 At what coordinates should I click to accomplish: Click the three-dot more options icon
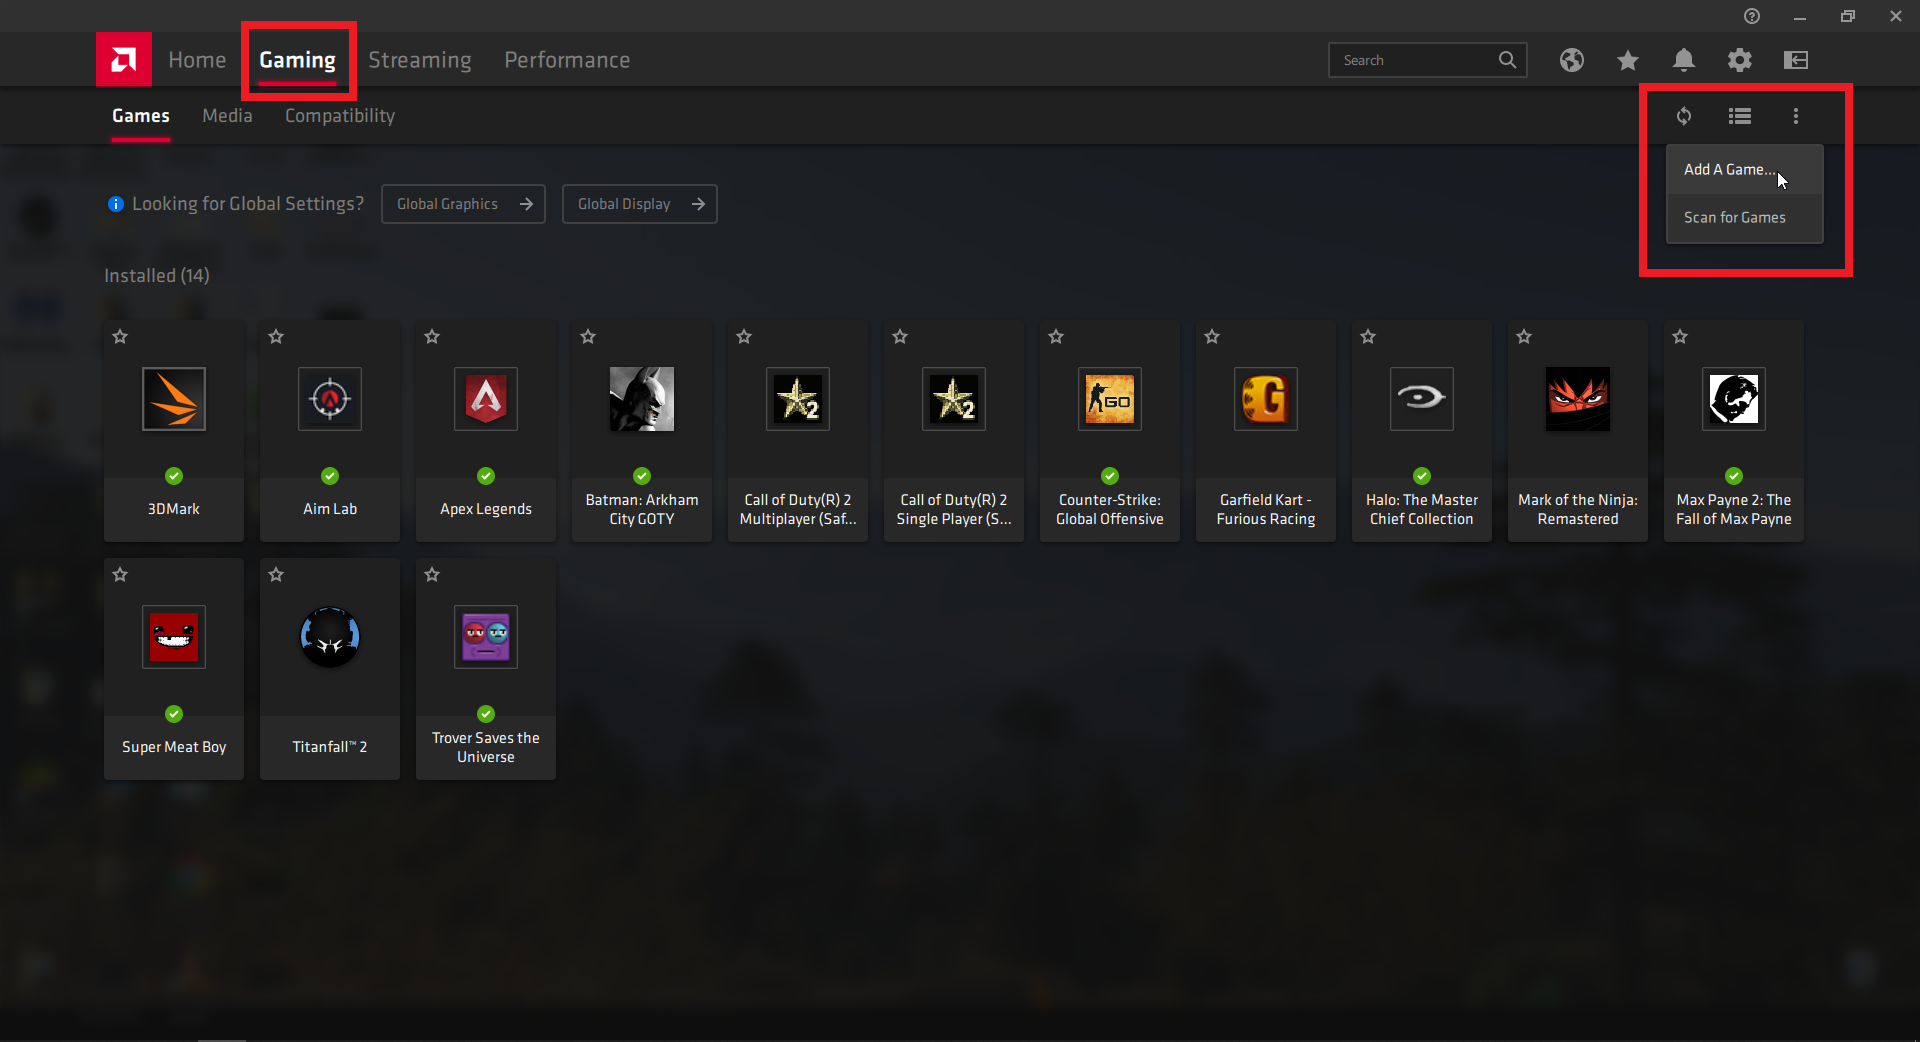pyautogui.click(x=1796, y=116)
